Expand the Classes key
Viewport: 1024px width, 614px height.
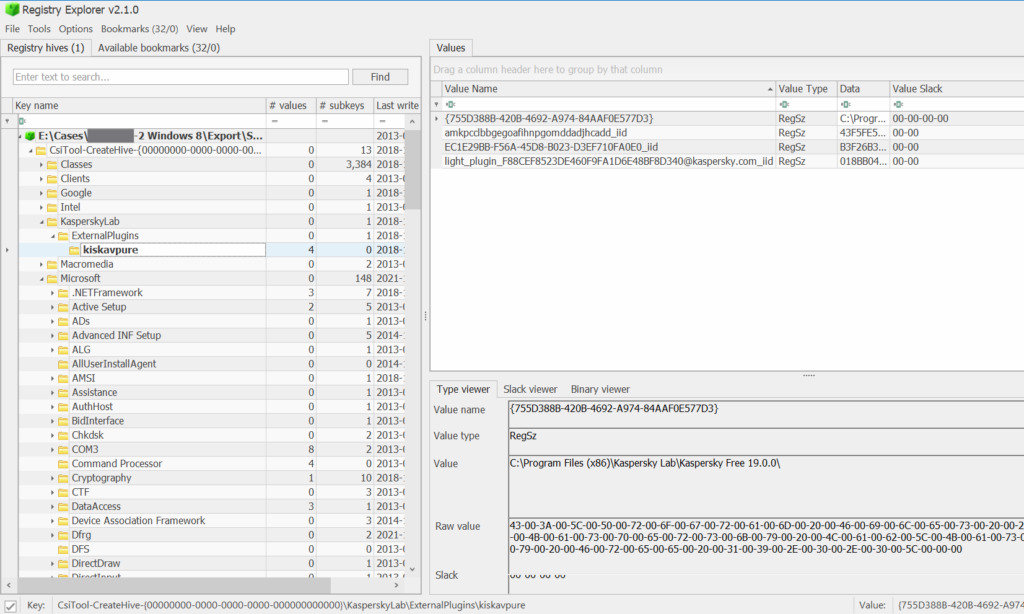pos(41,165)
